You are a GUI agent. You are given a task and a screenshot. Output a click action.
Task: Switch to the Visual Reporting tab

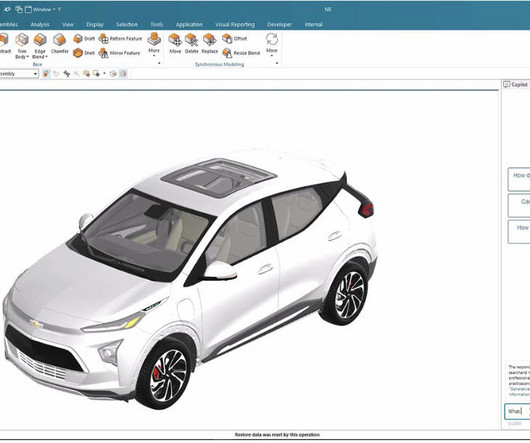pyautogui.click(x=235, y=24)
